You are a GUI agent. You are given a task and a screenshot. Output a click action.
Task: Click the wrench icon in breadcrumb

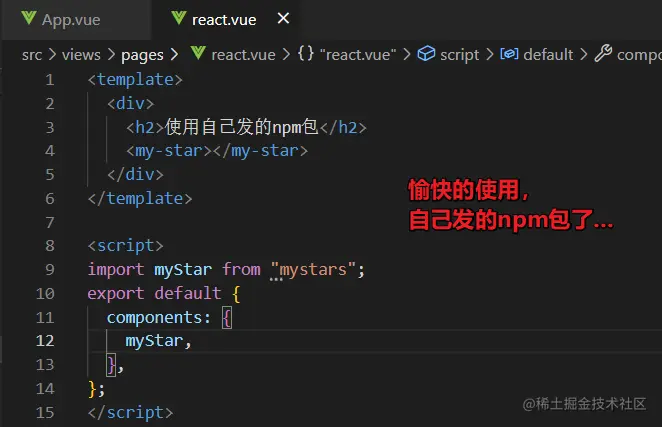point(603,54)
